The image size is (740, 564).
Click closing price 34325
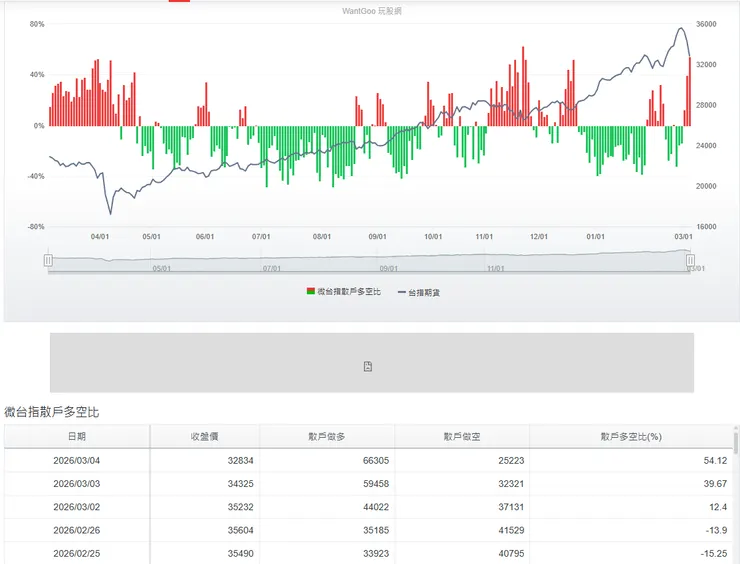point(240,484)
